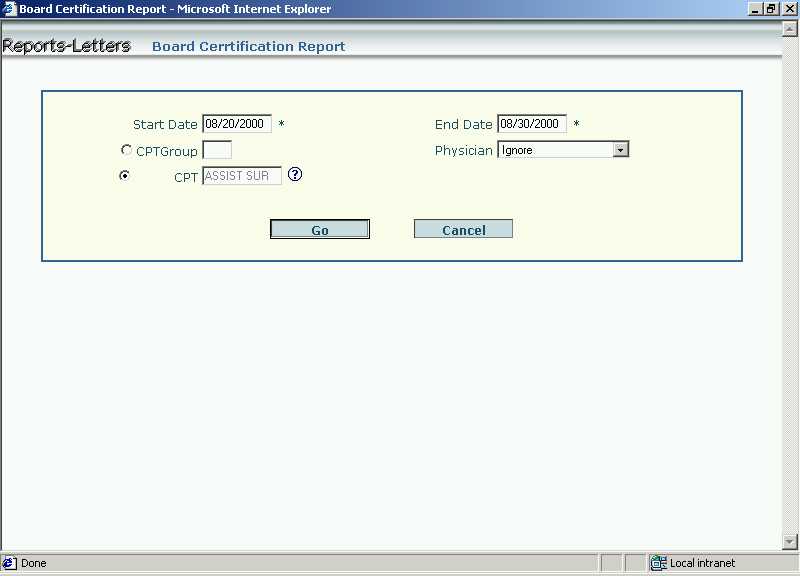Click the End Date label

point(463,124)
